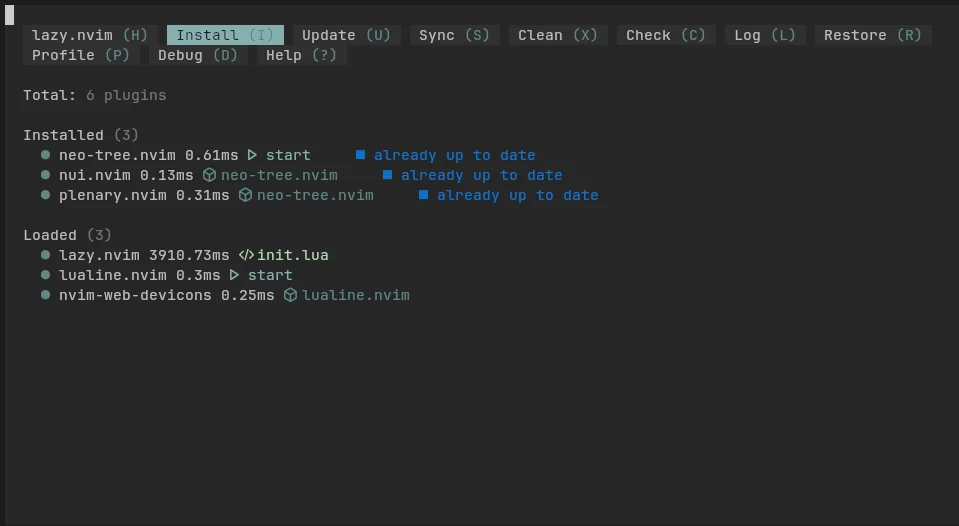Click the bullet dot beside neo-tree.nvim
959x526 pixels.
pos(45,155)
